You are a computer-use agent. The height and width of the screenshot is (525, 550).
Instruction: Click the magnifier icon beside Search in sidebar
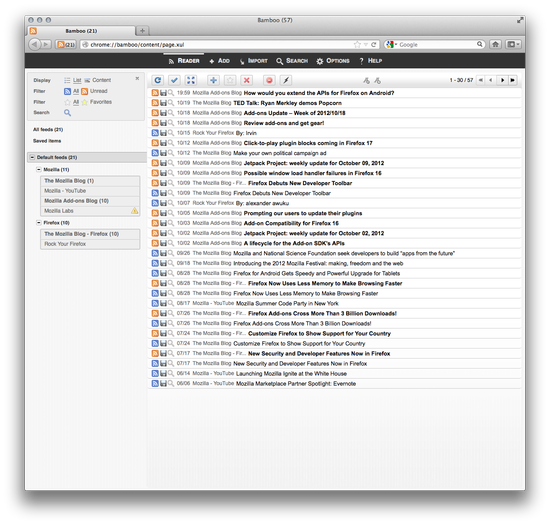tap(67, 113)
